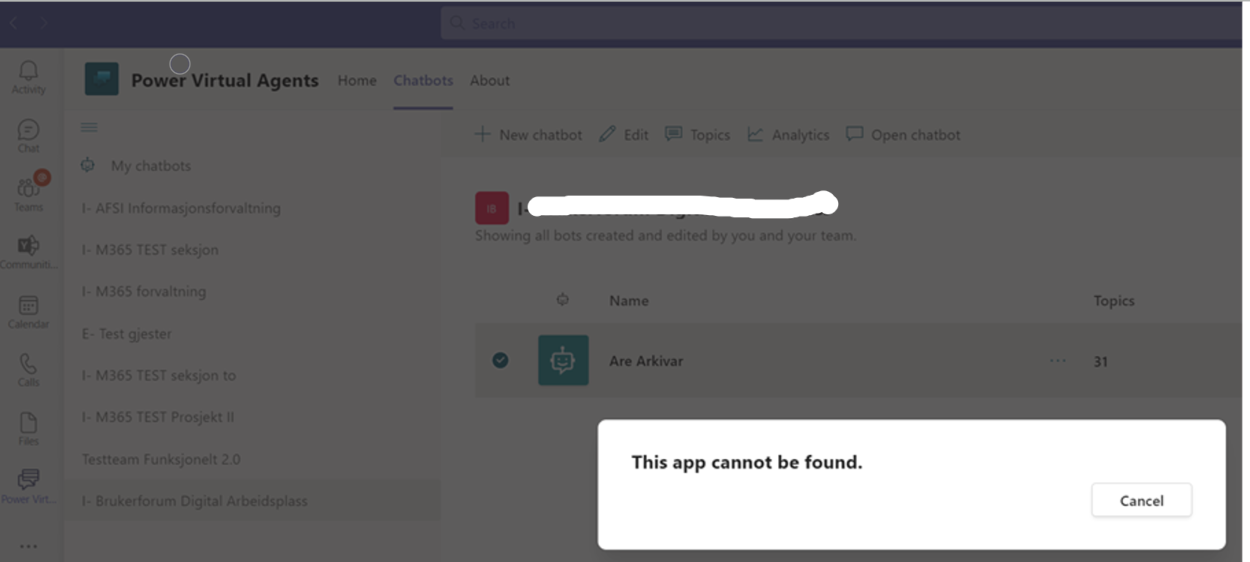Select I- M365 TEST Prosjekt II team

tap(252, 417)
